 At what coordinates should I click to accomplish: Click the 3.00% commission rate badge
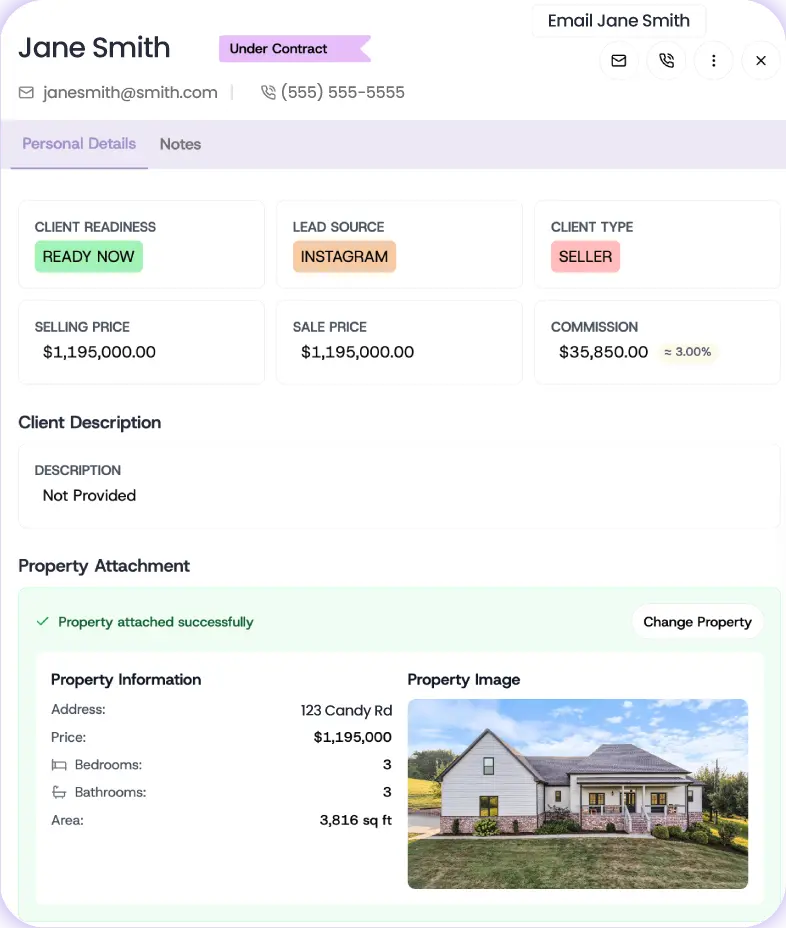(x=687, y=352)
